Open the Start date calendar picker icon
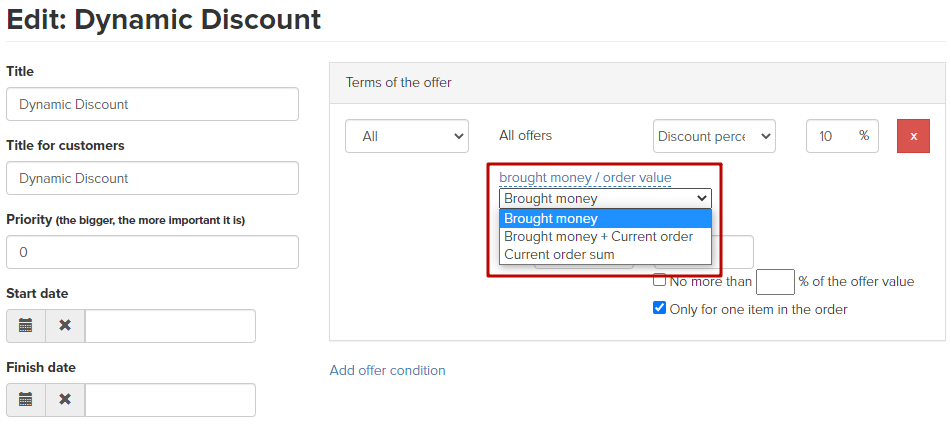Screen dimensions: 951x432 25,326
